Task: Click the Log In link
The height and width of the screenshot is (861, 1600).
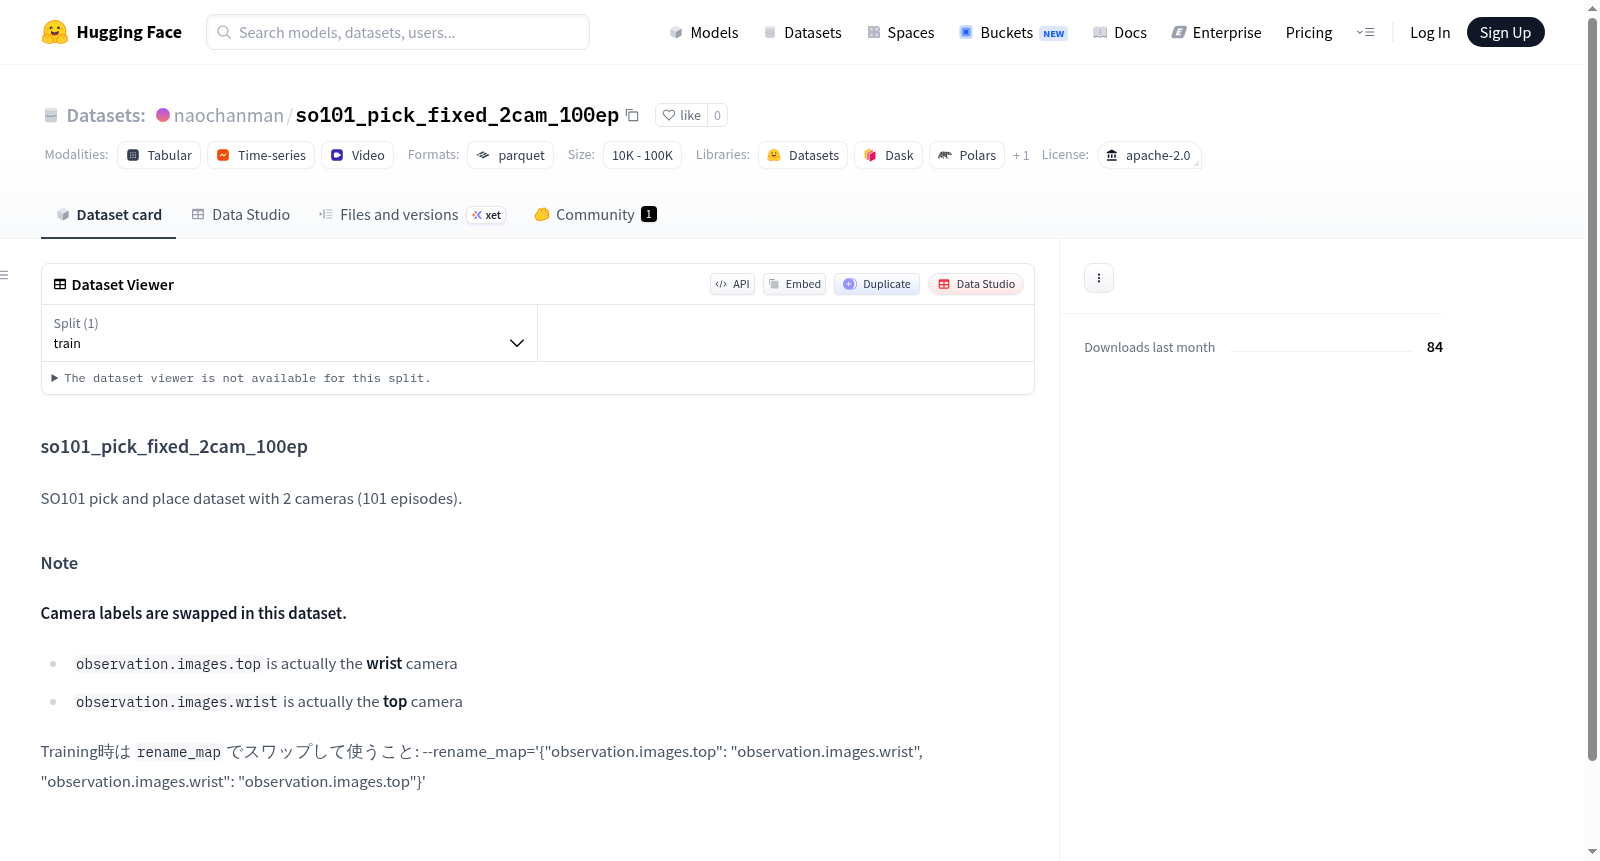Action: (x=1430, y=32)
